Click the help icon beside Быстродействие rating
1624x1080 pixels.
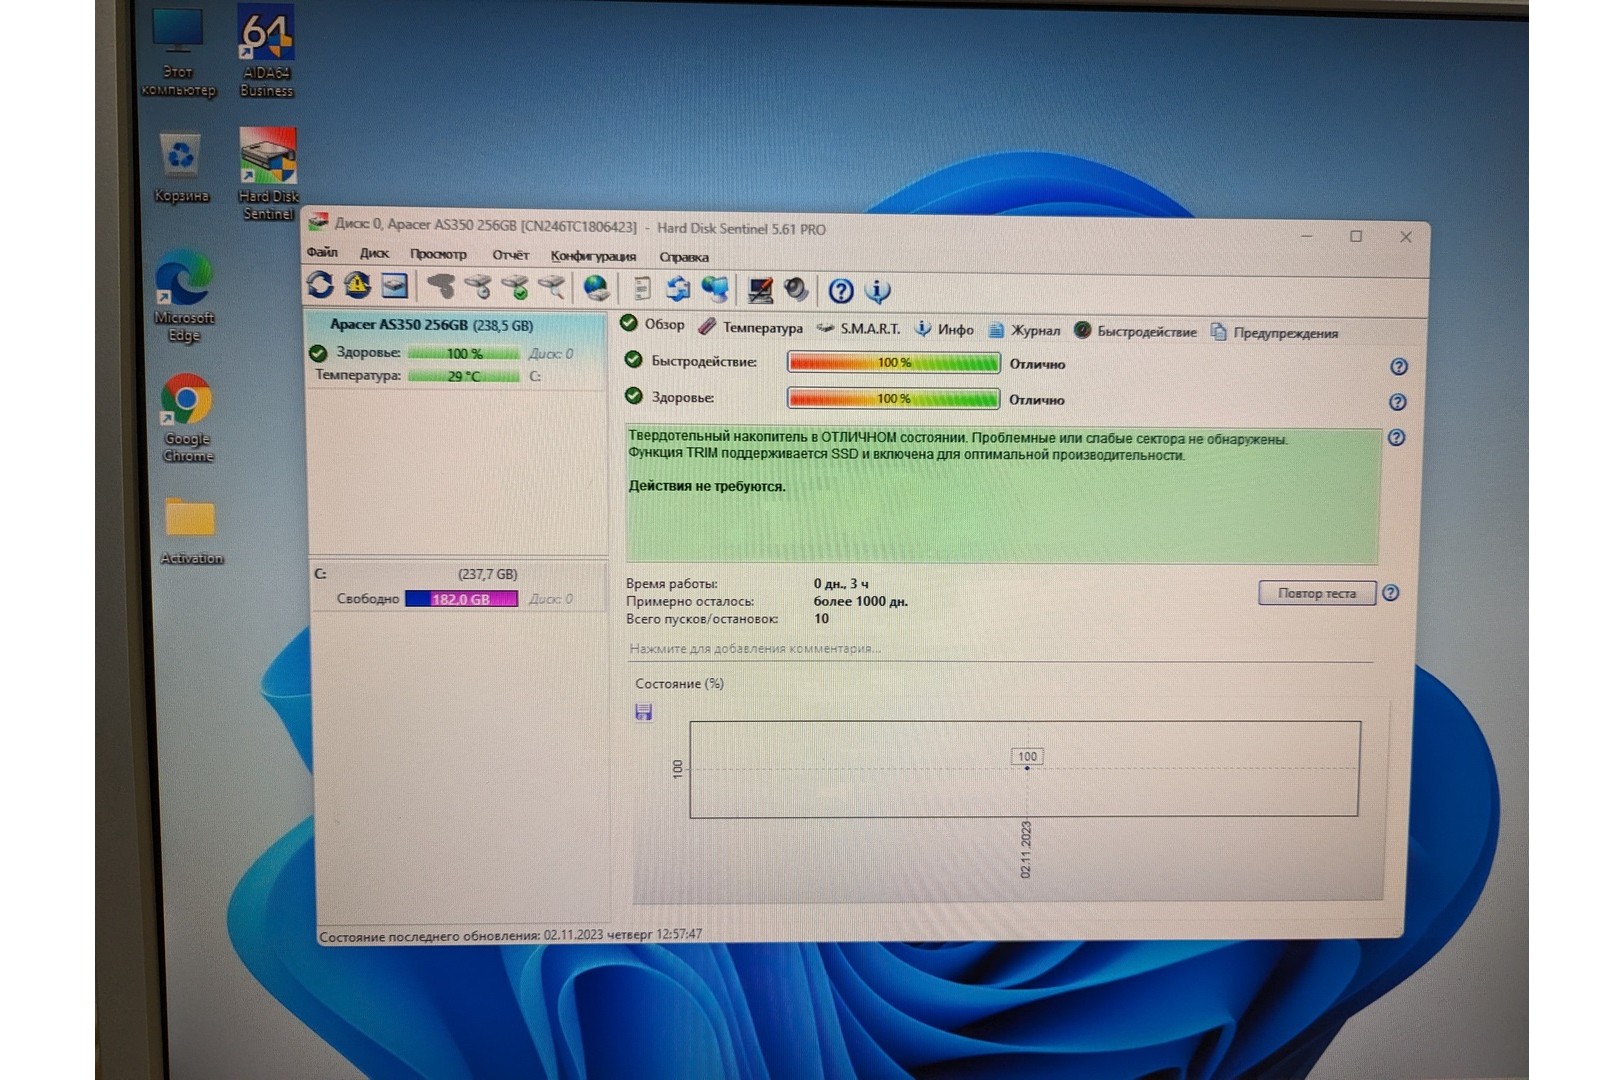click(1399, 367)
